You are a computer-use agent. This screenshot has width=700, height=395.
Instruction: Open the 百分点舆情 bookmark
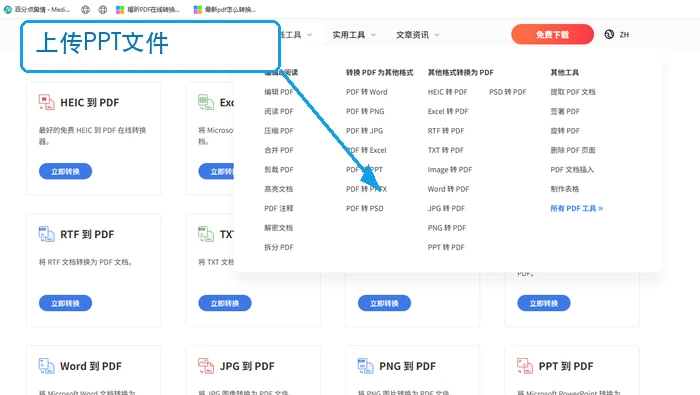(38, 9)
